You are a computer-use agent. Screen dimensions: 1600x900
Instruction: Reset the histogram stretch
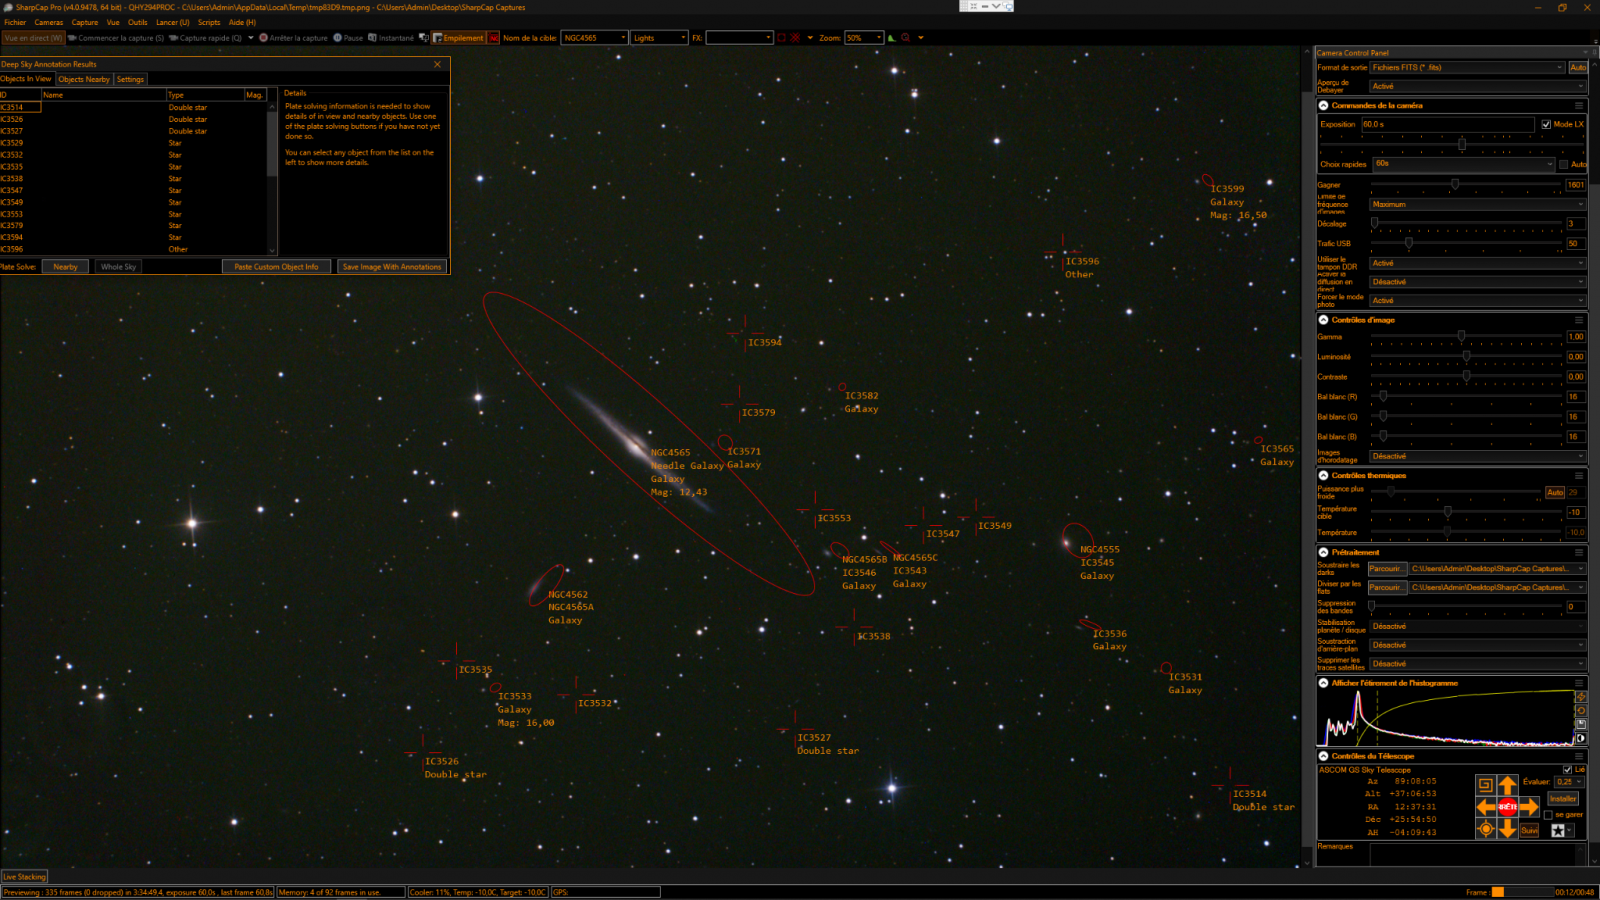click(x=1581, y=710)
